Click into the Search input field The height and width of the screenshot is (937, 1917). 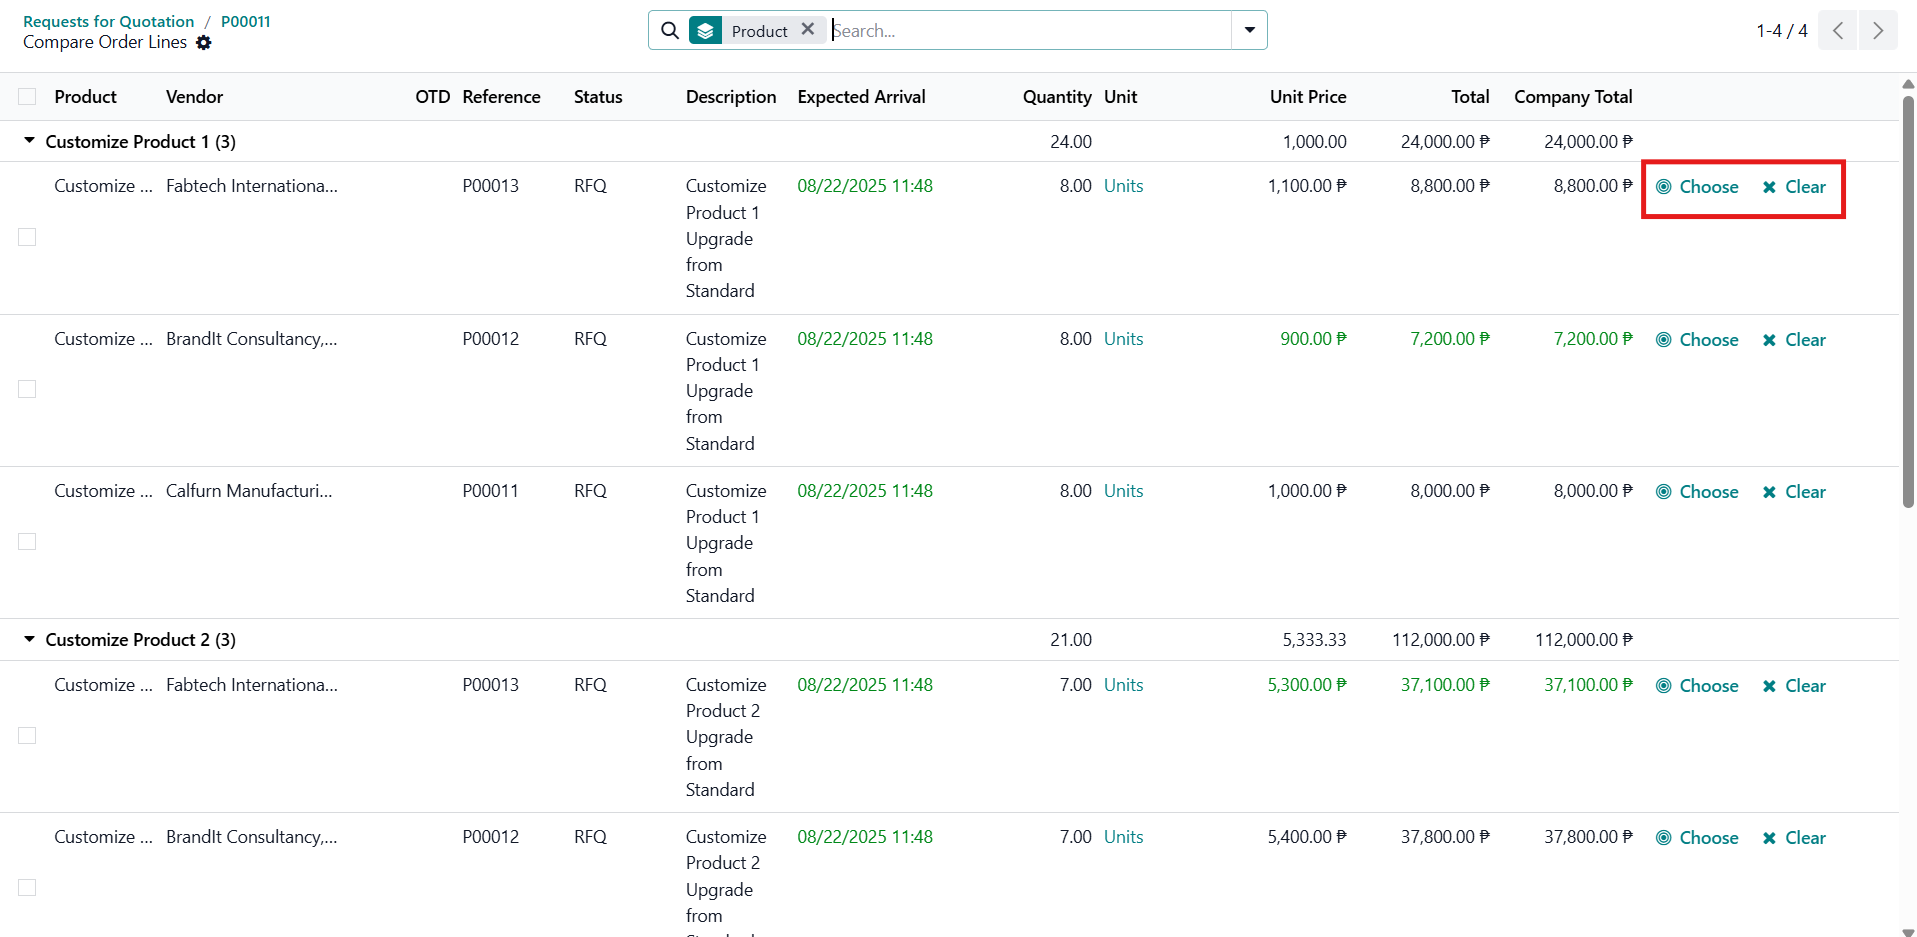1030,31
